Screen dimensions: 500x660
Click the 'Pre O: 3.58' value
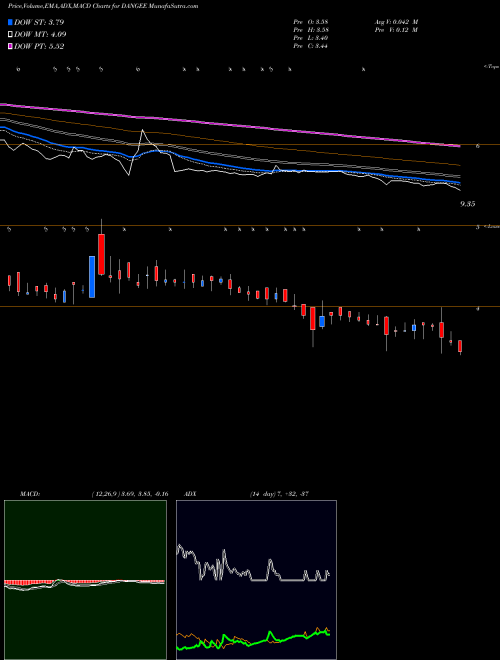pyautogui.click(x=311, y=22)
